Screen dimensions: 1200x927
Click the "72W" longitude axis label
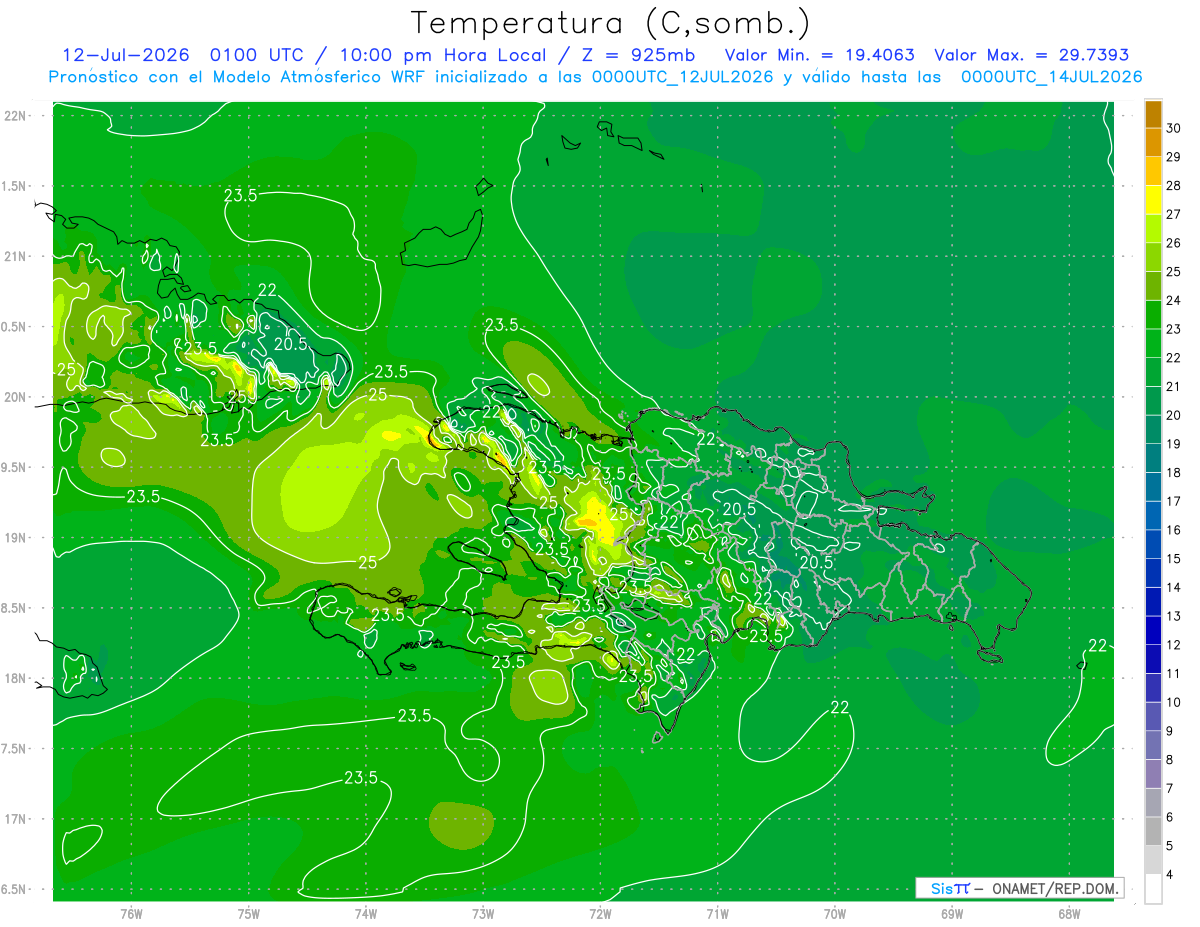pyautogui.click(x=600, y=914)
